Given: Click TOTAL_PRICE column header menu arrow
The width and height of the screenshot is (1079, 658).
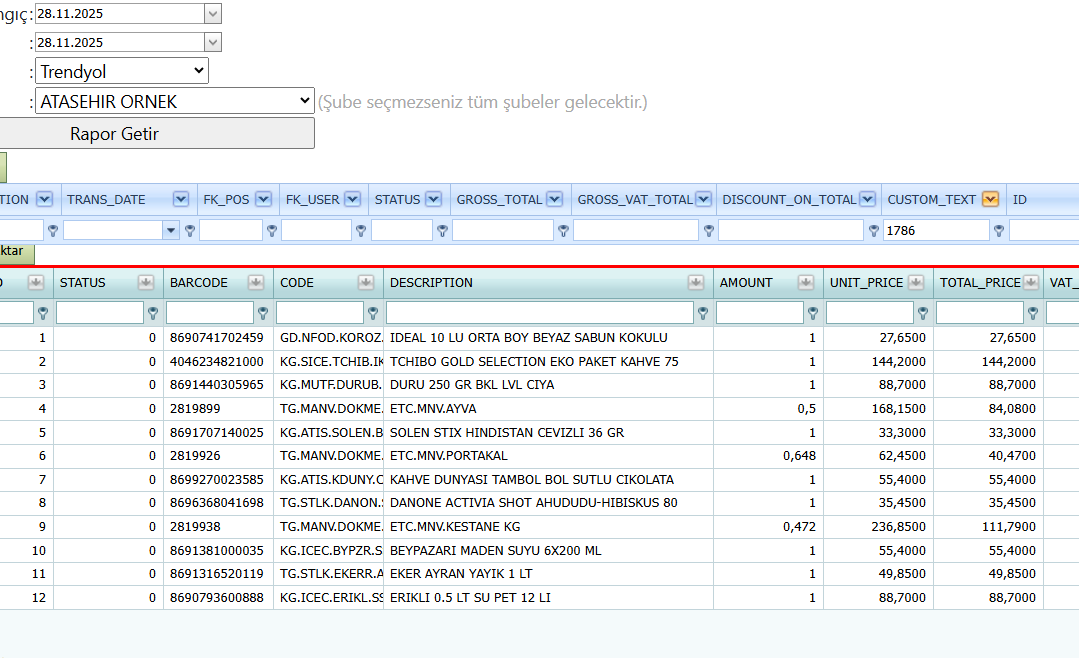Looking at the screenshot, I should click(1031, 282).
